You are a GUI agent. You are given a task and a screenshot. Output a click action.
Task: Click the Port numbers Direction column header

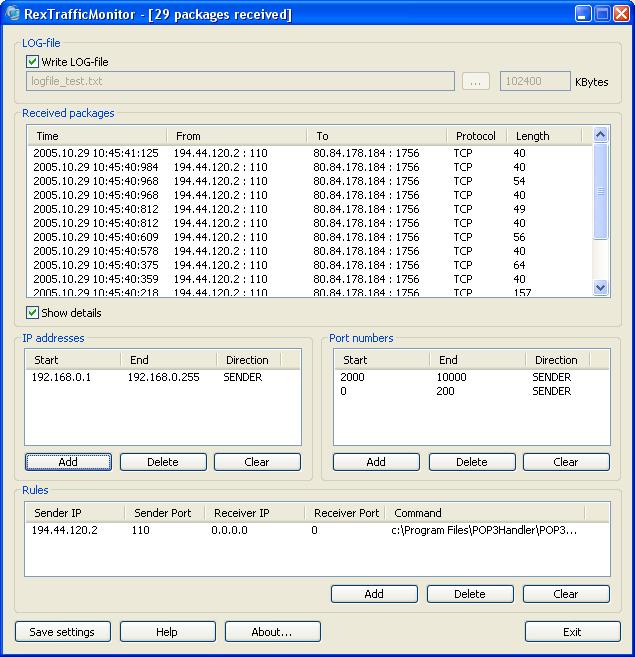pyautogui.click(x=557, y=360)
